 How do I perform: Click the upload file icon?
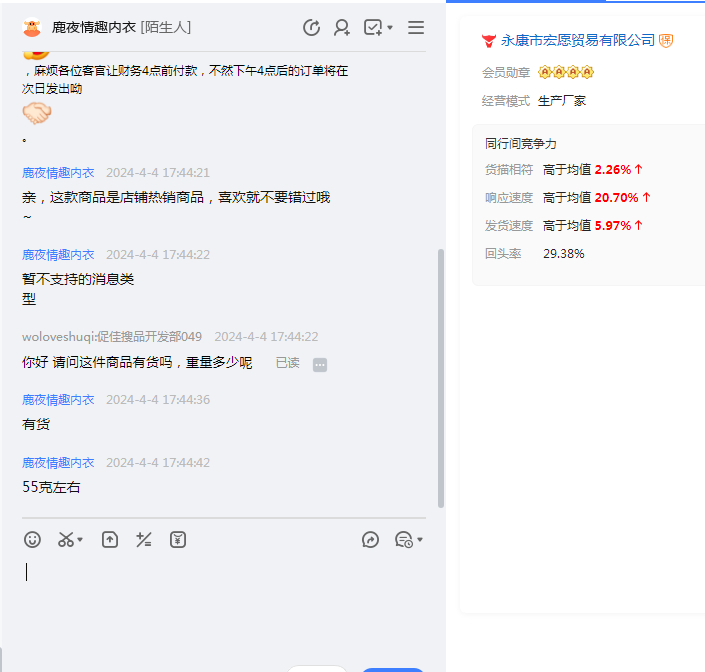click(110, 539)
